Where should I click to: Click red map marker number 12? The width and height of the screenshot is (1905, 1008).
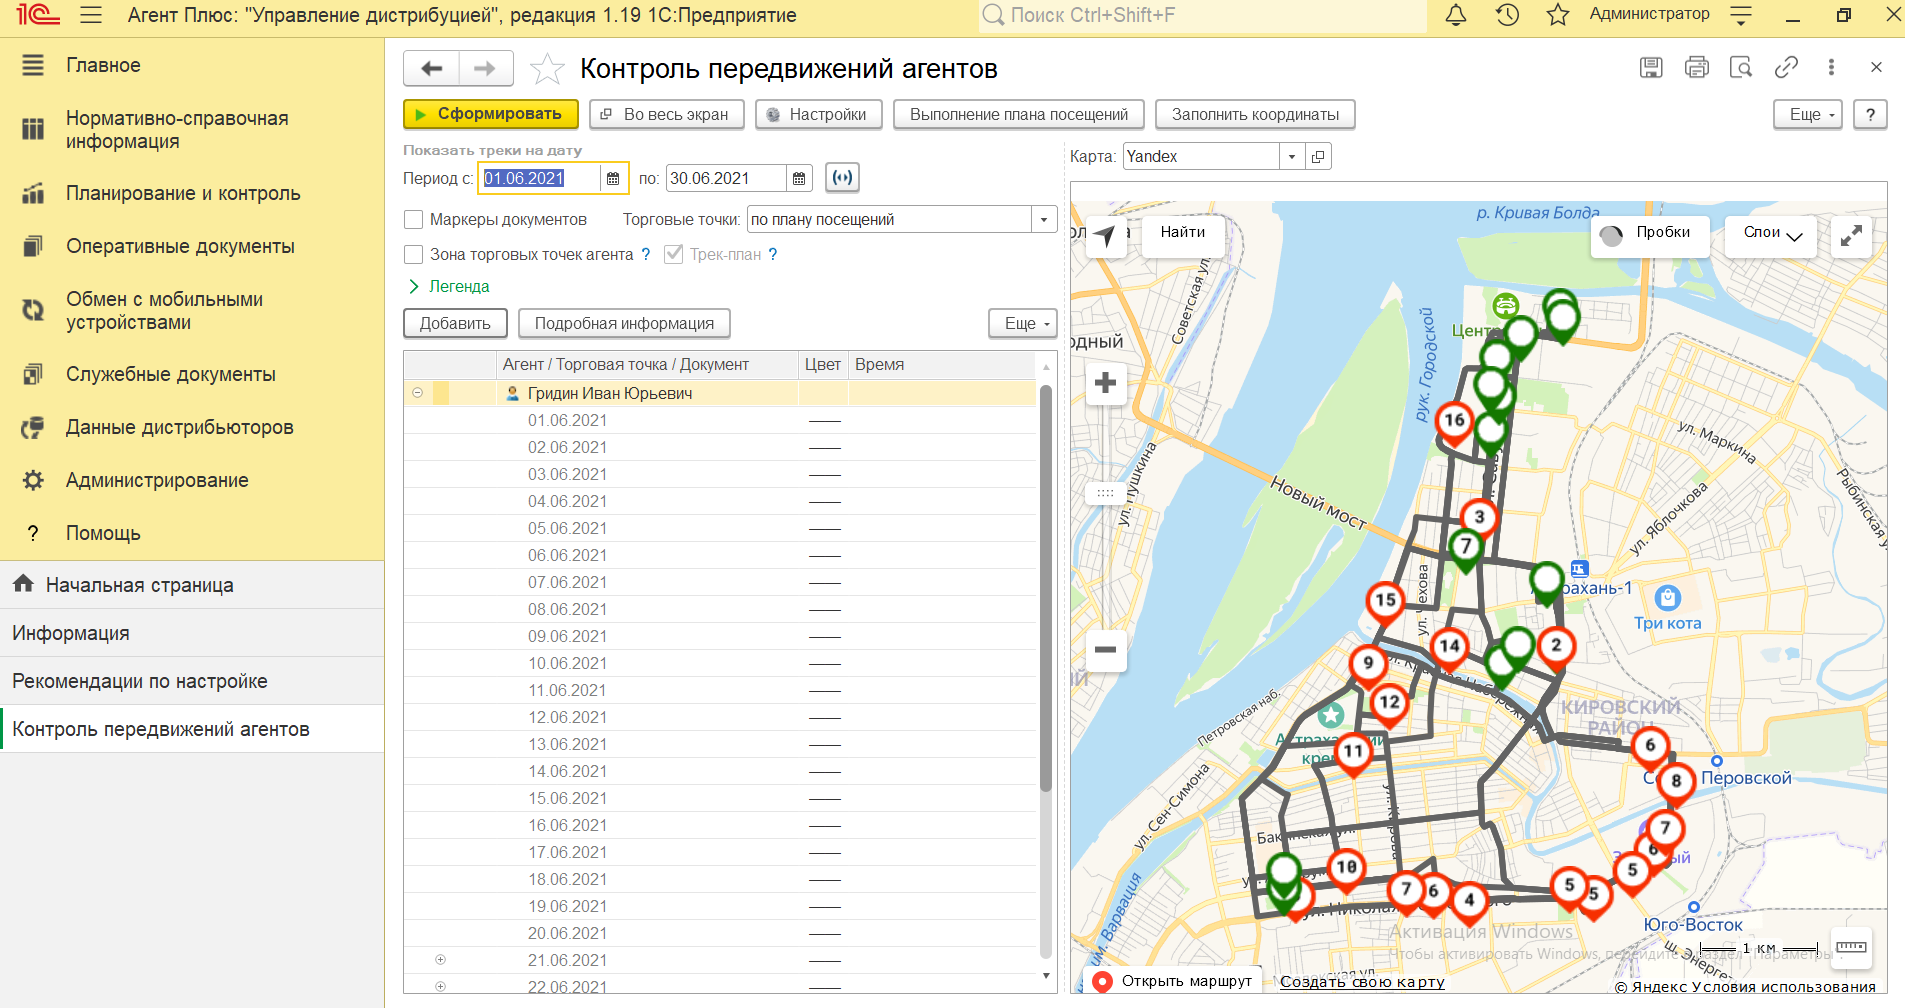[1390, 704]
